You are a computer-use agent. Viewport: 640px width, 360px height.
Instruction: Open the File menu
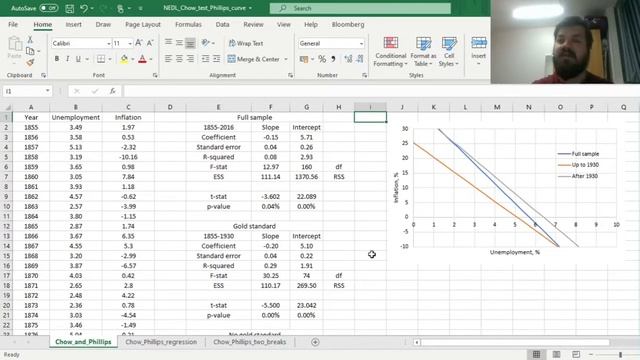13,24
